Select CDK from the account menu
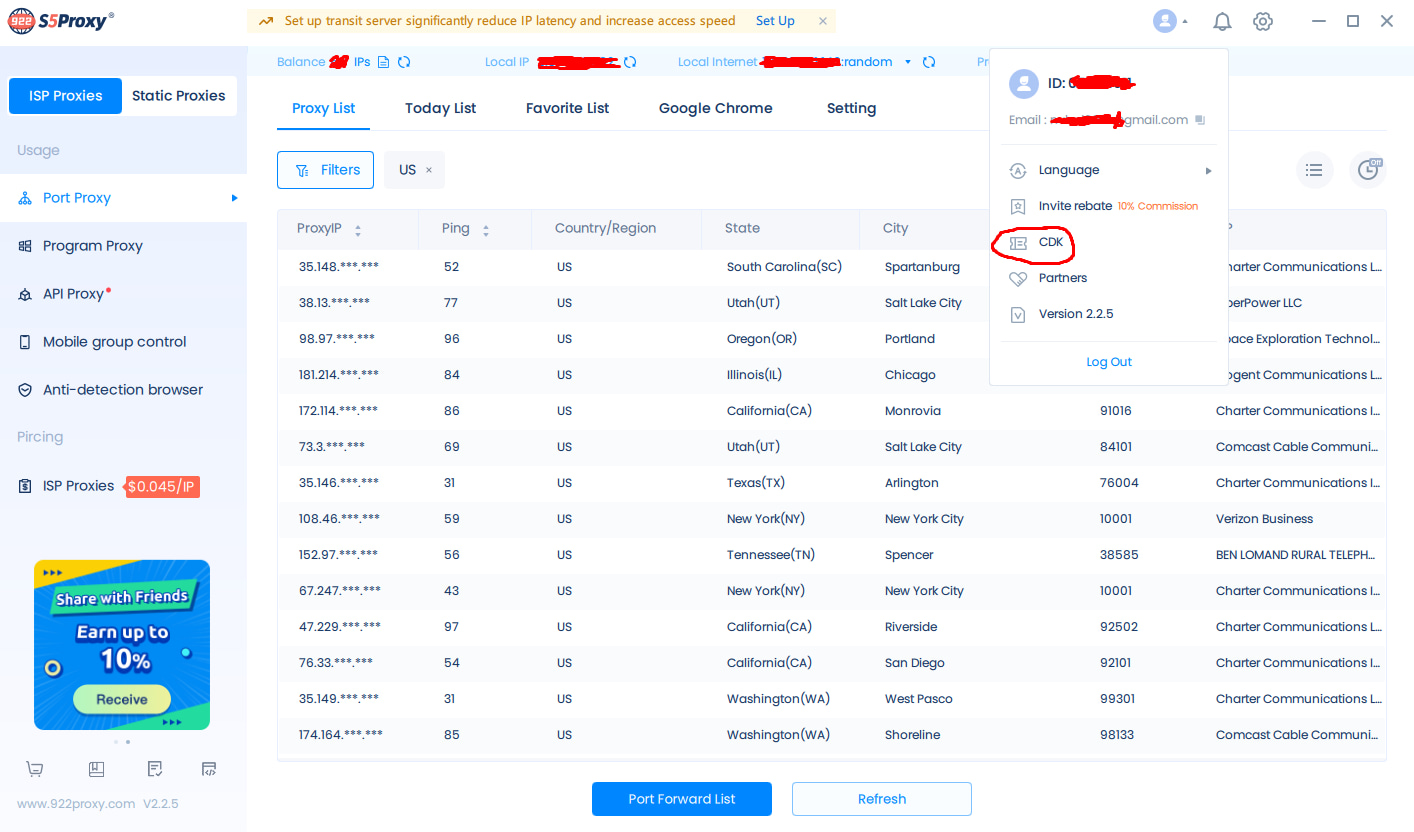 (1050, 242)
